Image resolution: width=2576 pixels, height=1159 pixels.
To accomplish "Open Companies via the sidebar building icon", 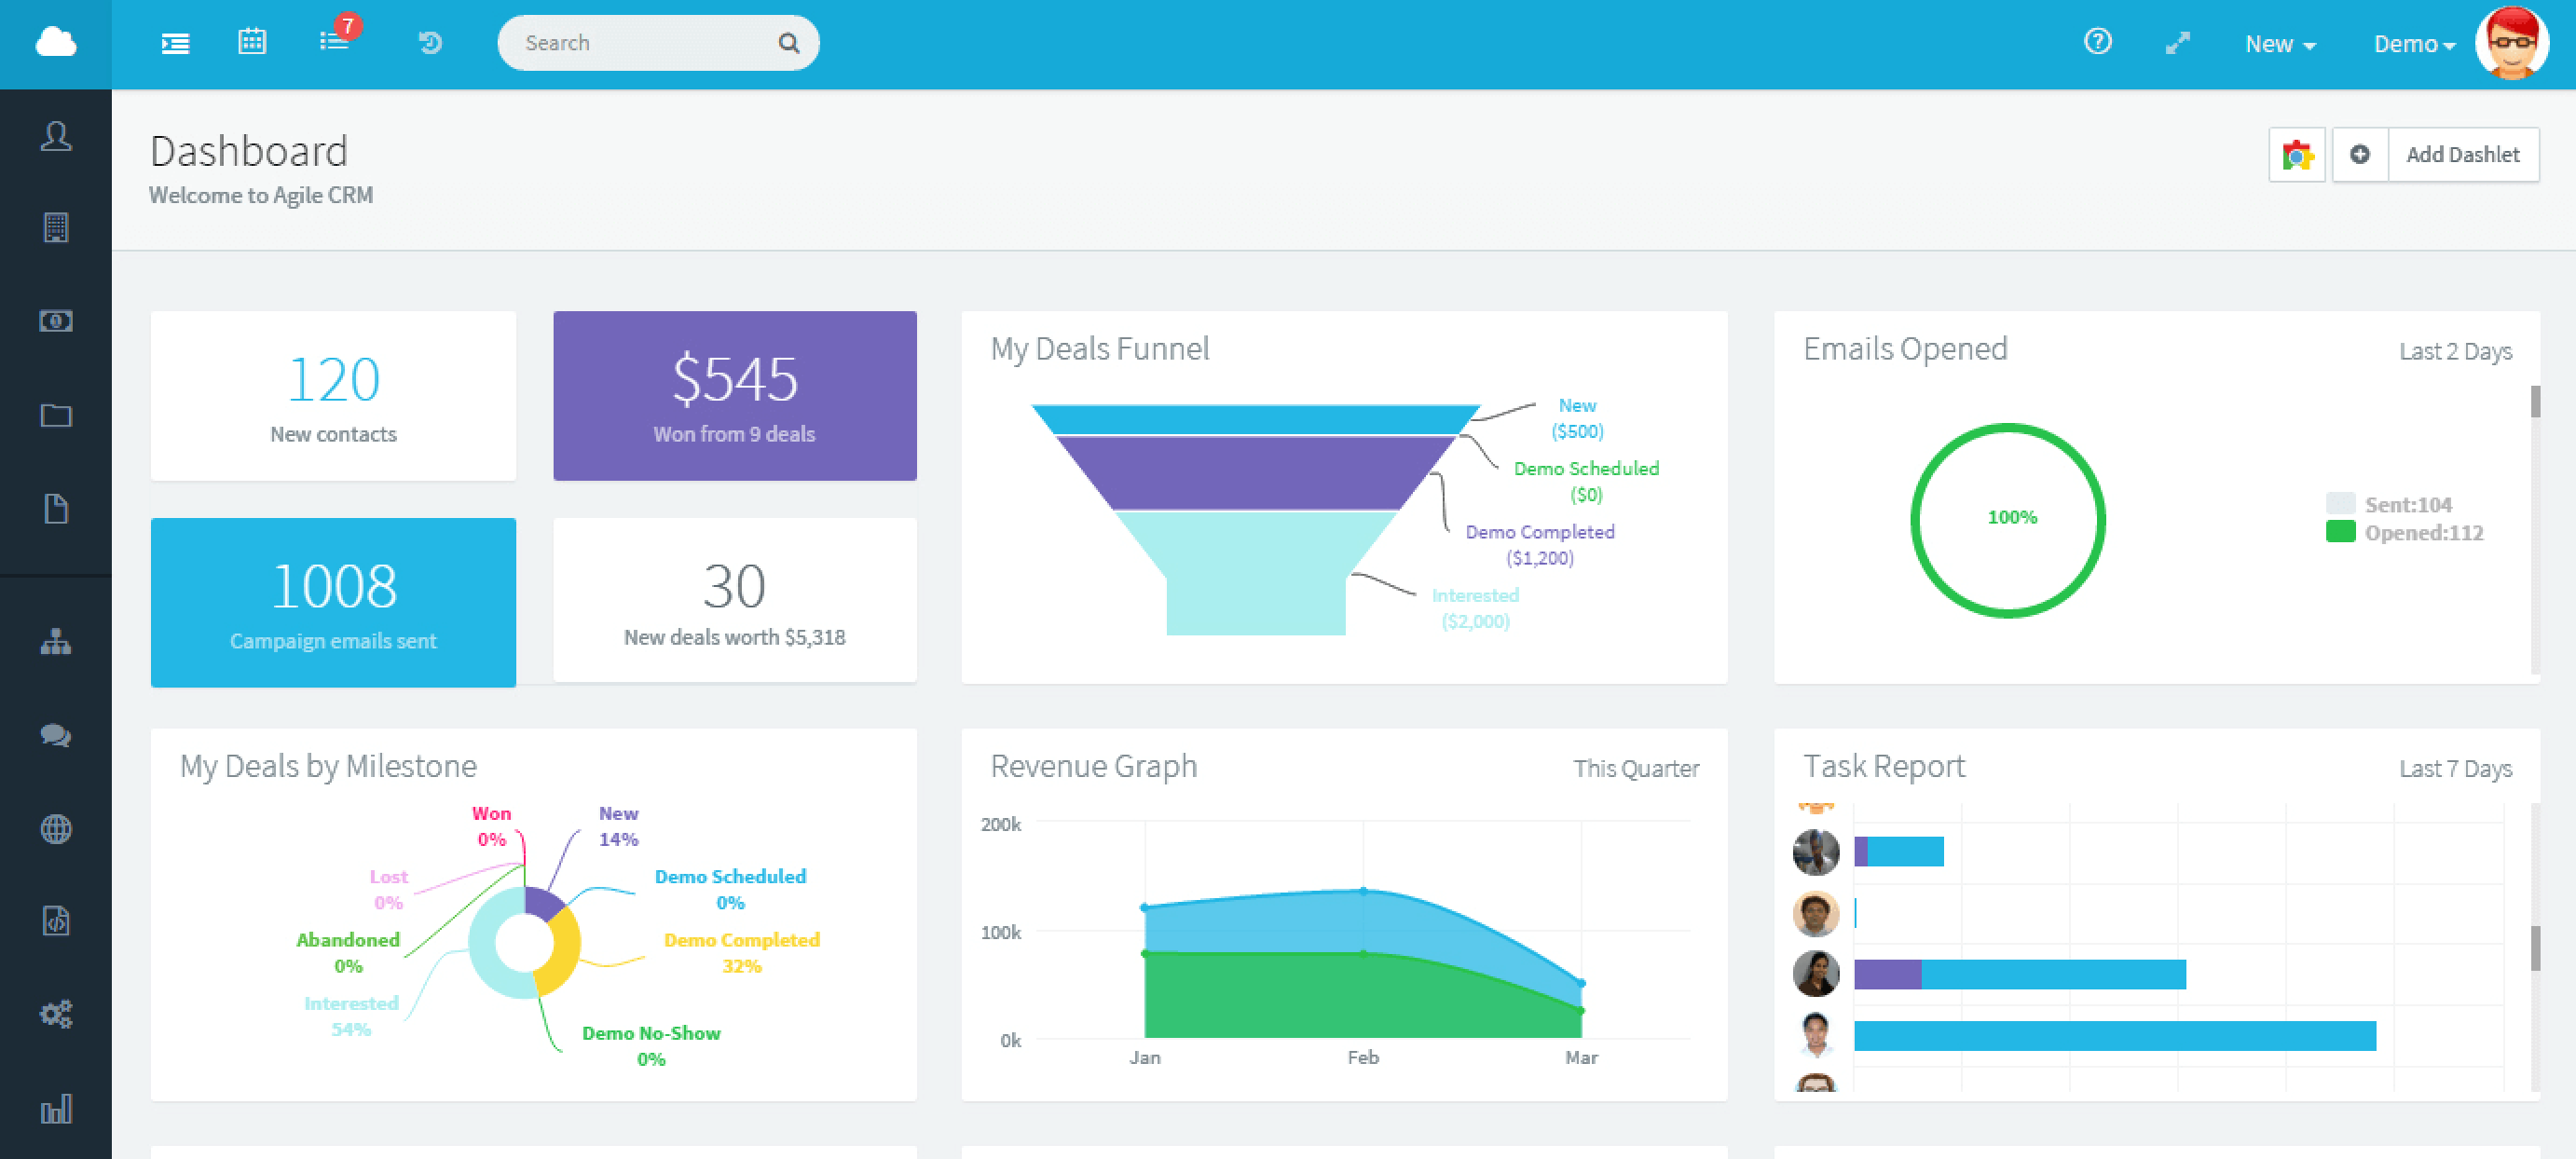I will (56, 227).
